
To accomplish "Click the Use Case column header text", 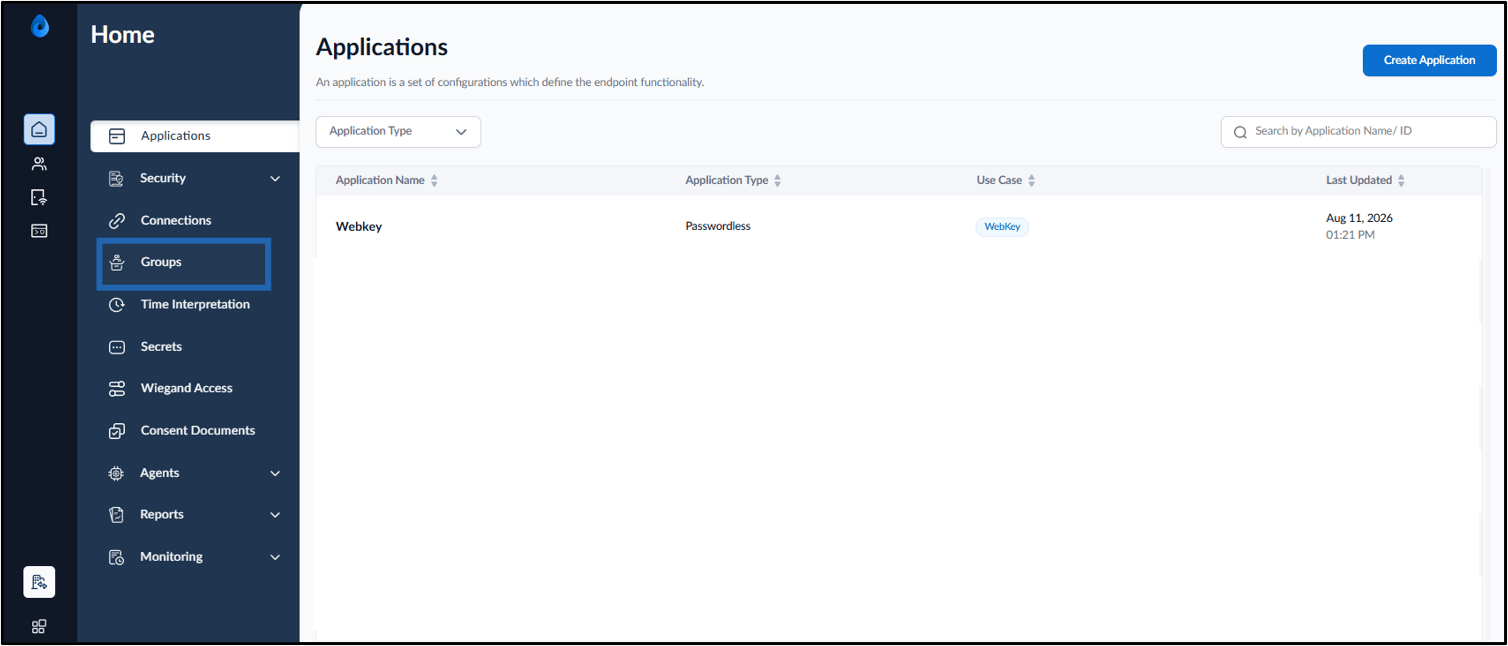I will [x=999, y=180].
